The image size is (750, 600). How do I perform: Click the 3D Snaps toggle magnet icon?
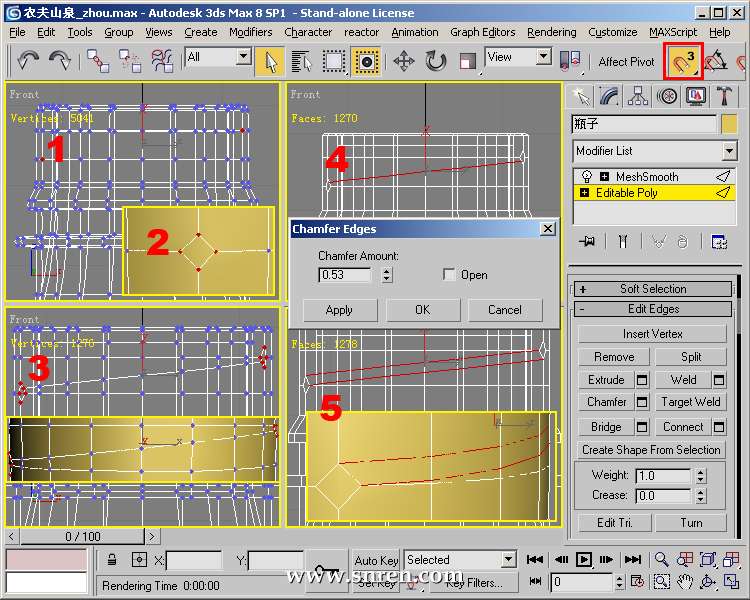tap(685, 62)
